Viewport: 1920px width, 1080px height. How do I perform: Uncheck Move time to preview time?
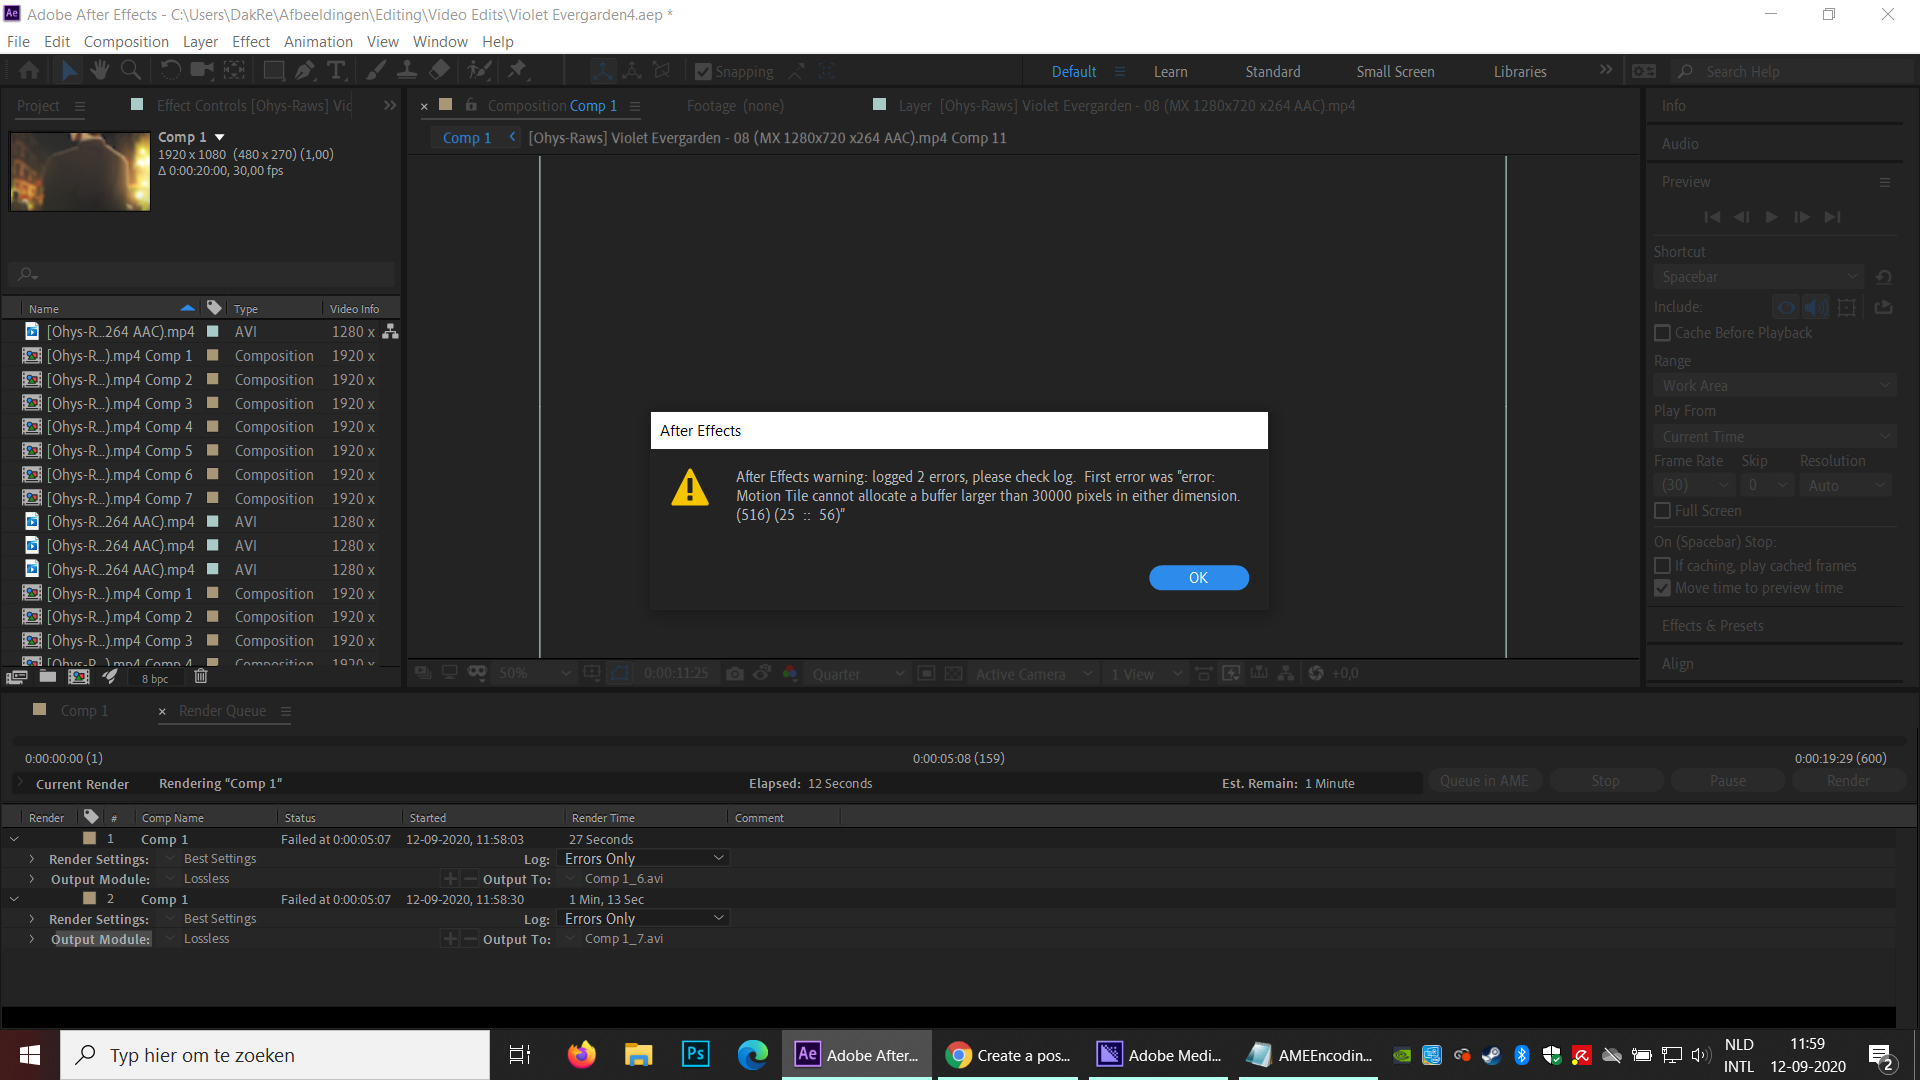(x=1663, y=588)
